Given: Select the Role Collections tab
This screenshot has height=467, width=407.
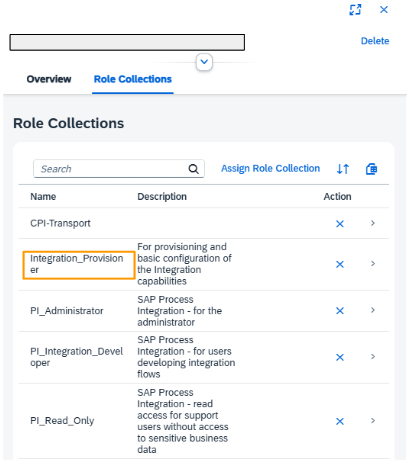Looking at the screenshot, I should click(133, 79).
